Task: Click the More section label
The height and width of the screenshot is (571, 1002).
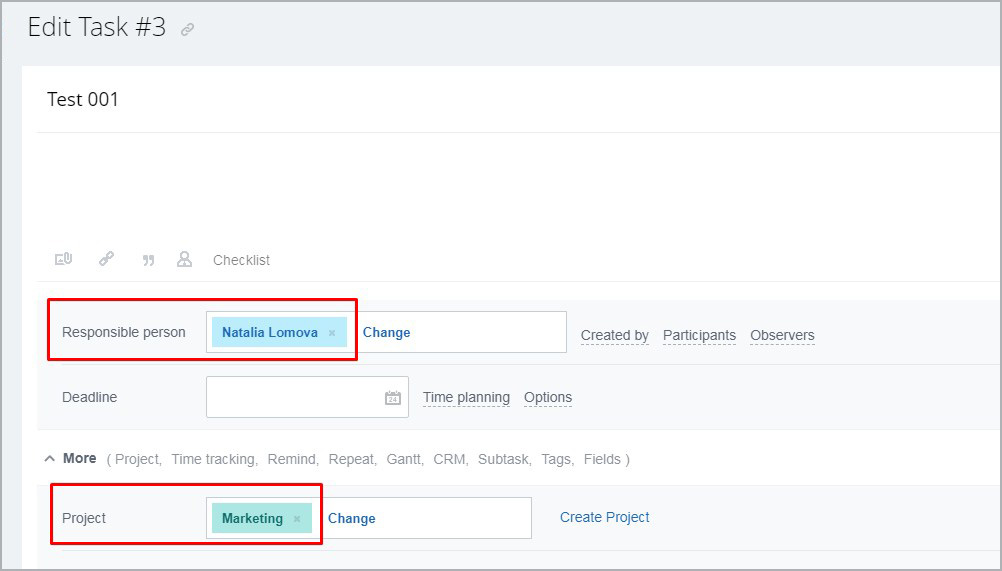Action: (x=80, y=459)
